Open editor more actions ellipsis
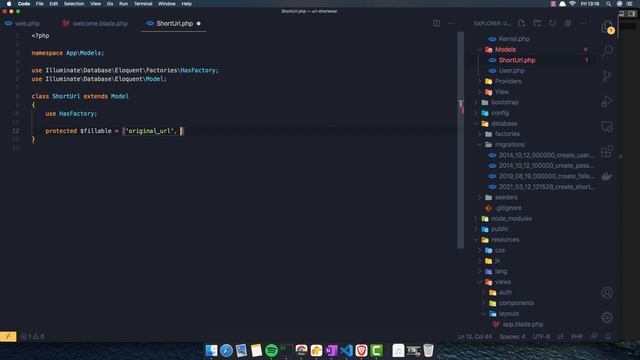Screen dimensions: 640x360 click(451, 23)
